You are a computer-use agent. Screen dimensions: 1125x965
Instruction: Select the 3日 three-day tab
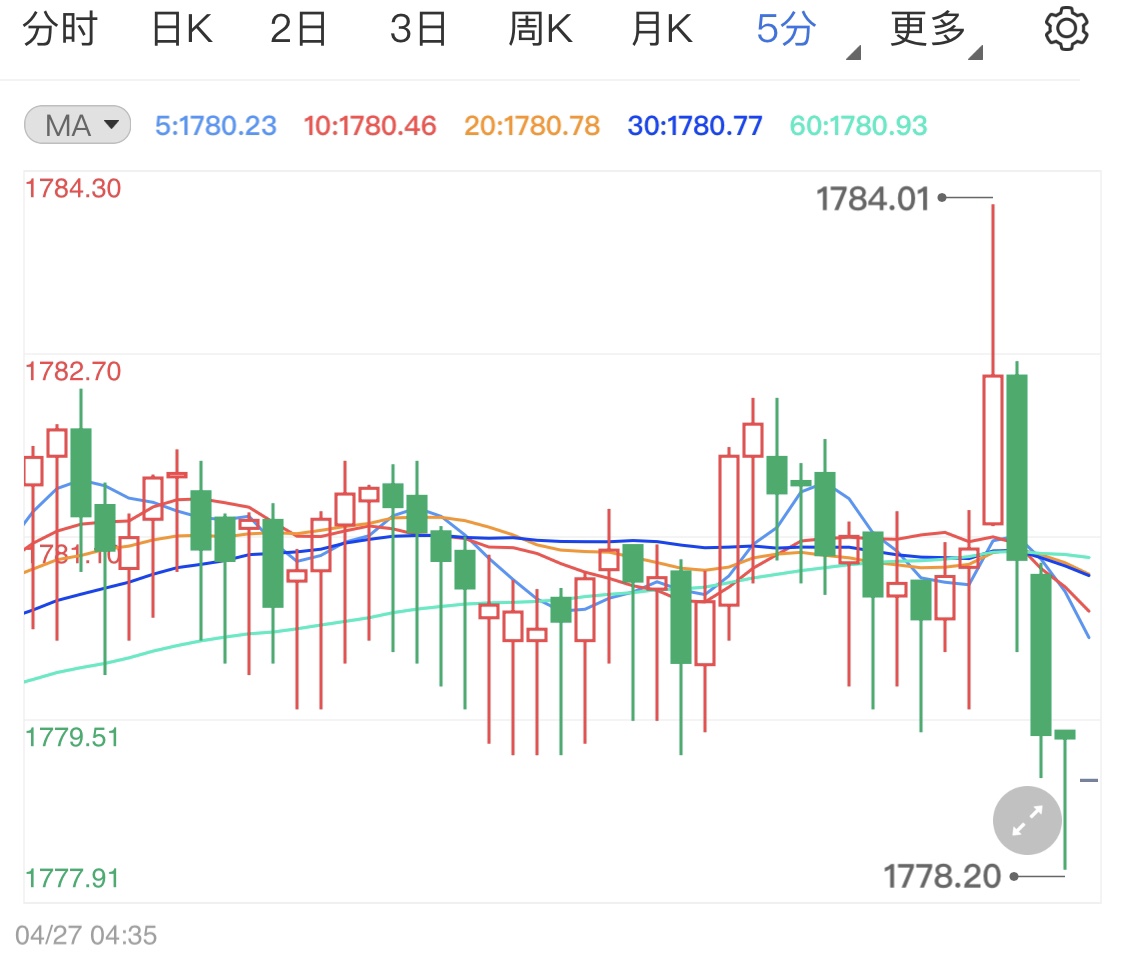[x=418, y=29]
